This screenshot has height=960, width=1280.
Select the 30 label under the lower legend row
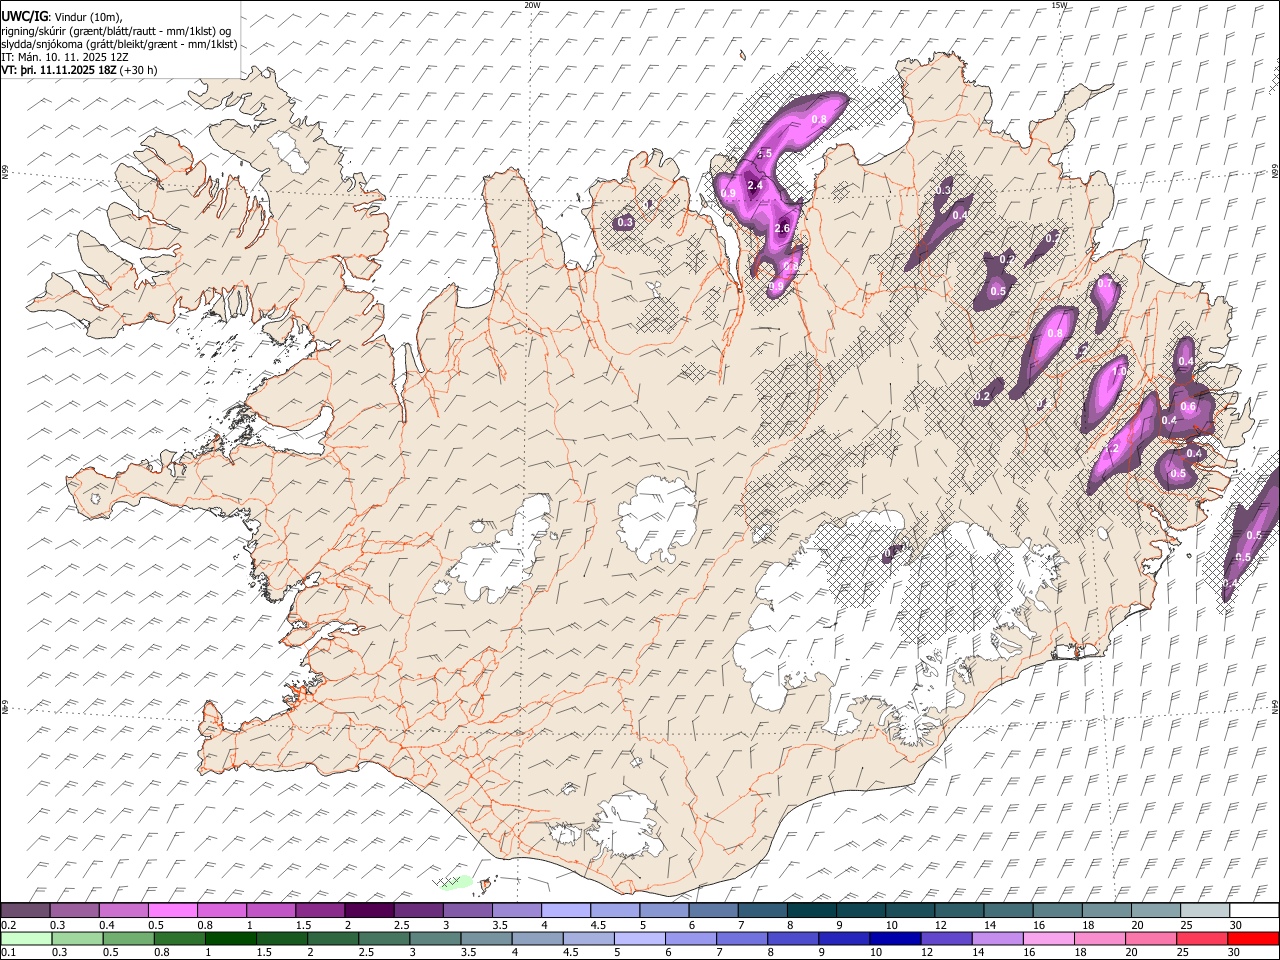coord(1233,952)
